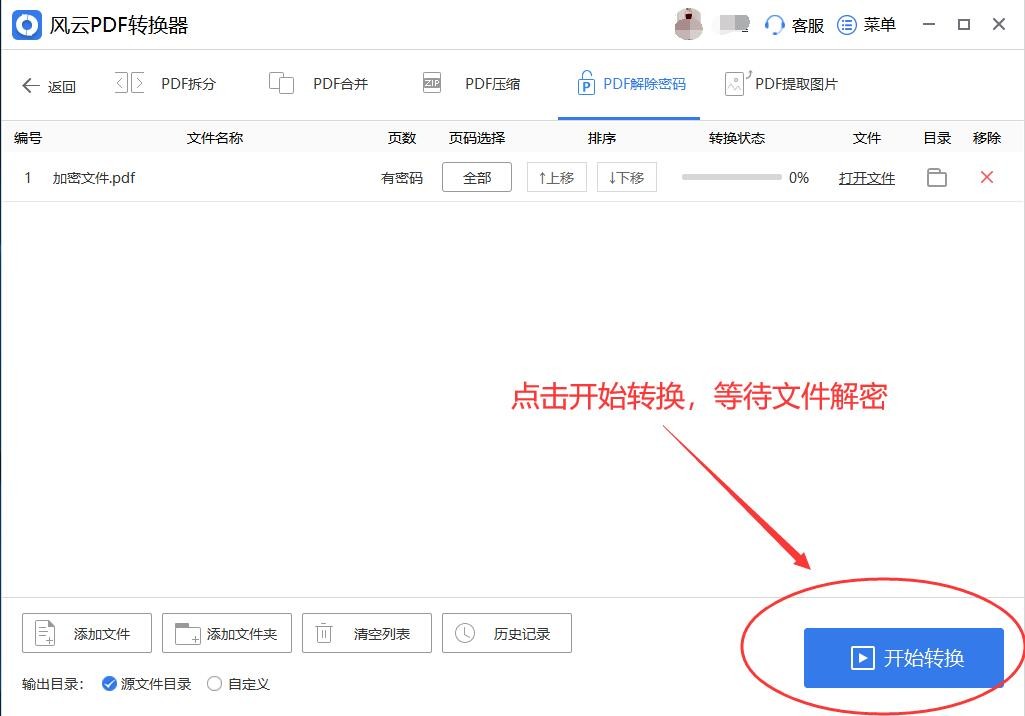Click the 历史记录 history button

tap(506, 632)
